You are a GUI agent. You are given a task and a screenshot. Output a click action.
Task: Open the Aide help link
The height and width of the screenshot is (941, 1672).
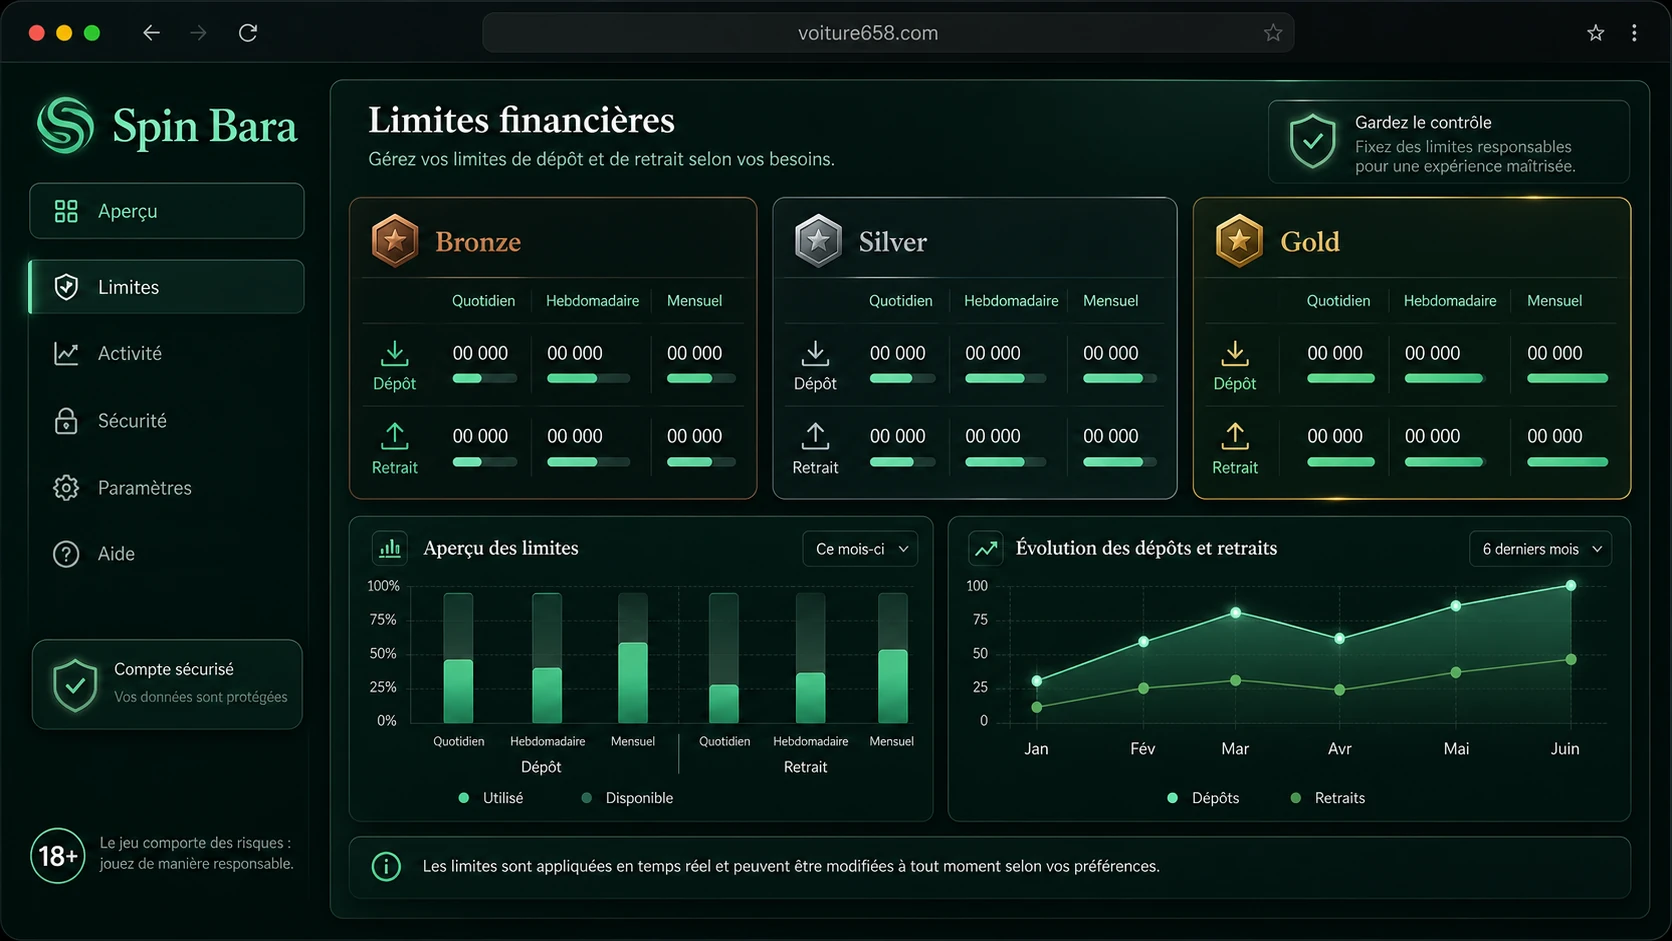(x=167, y=554)
